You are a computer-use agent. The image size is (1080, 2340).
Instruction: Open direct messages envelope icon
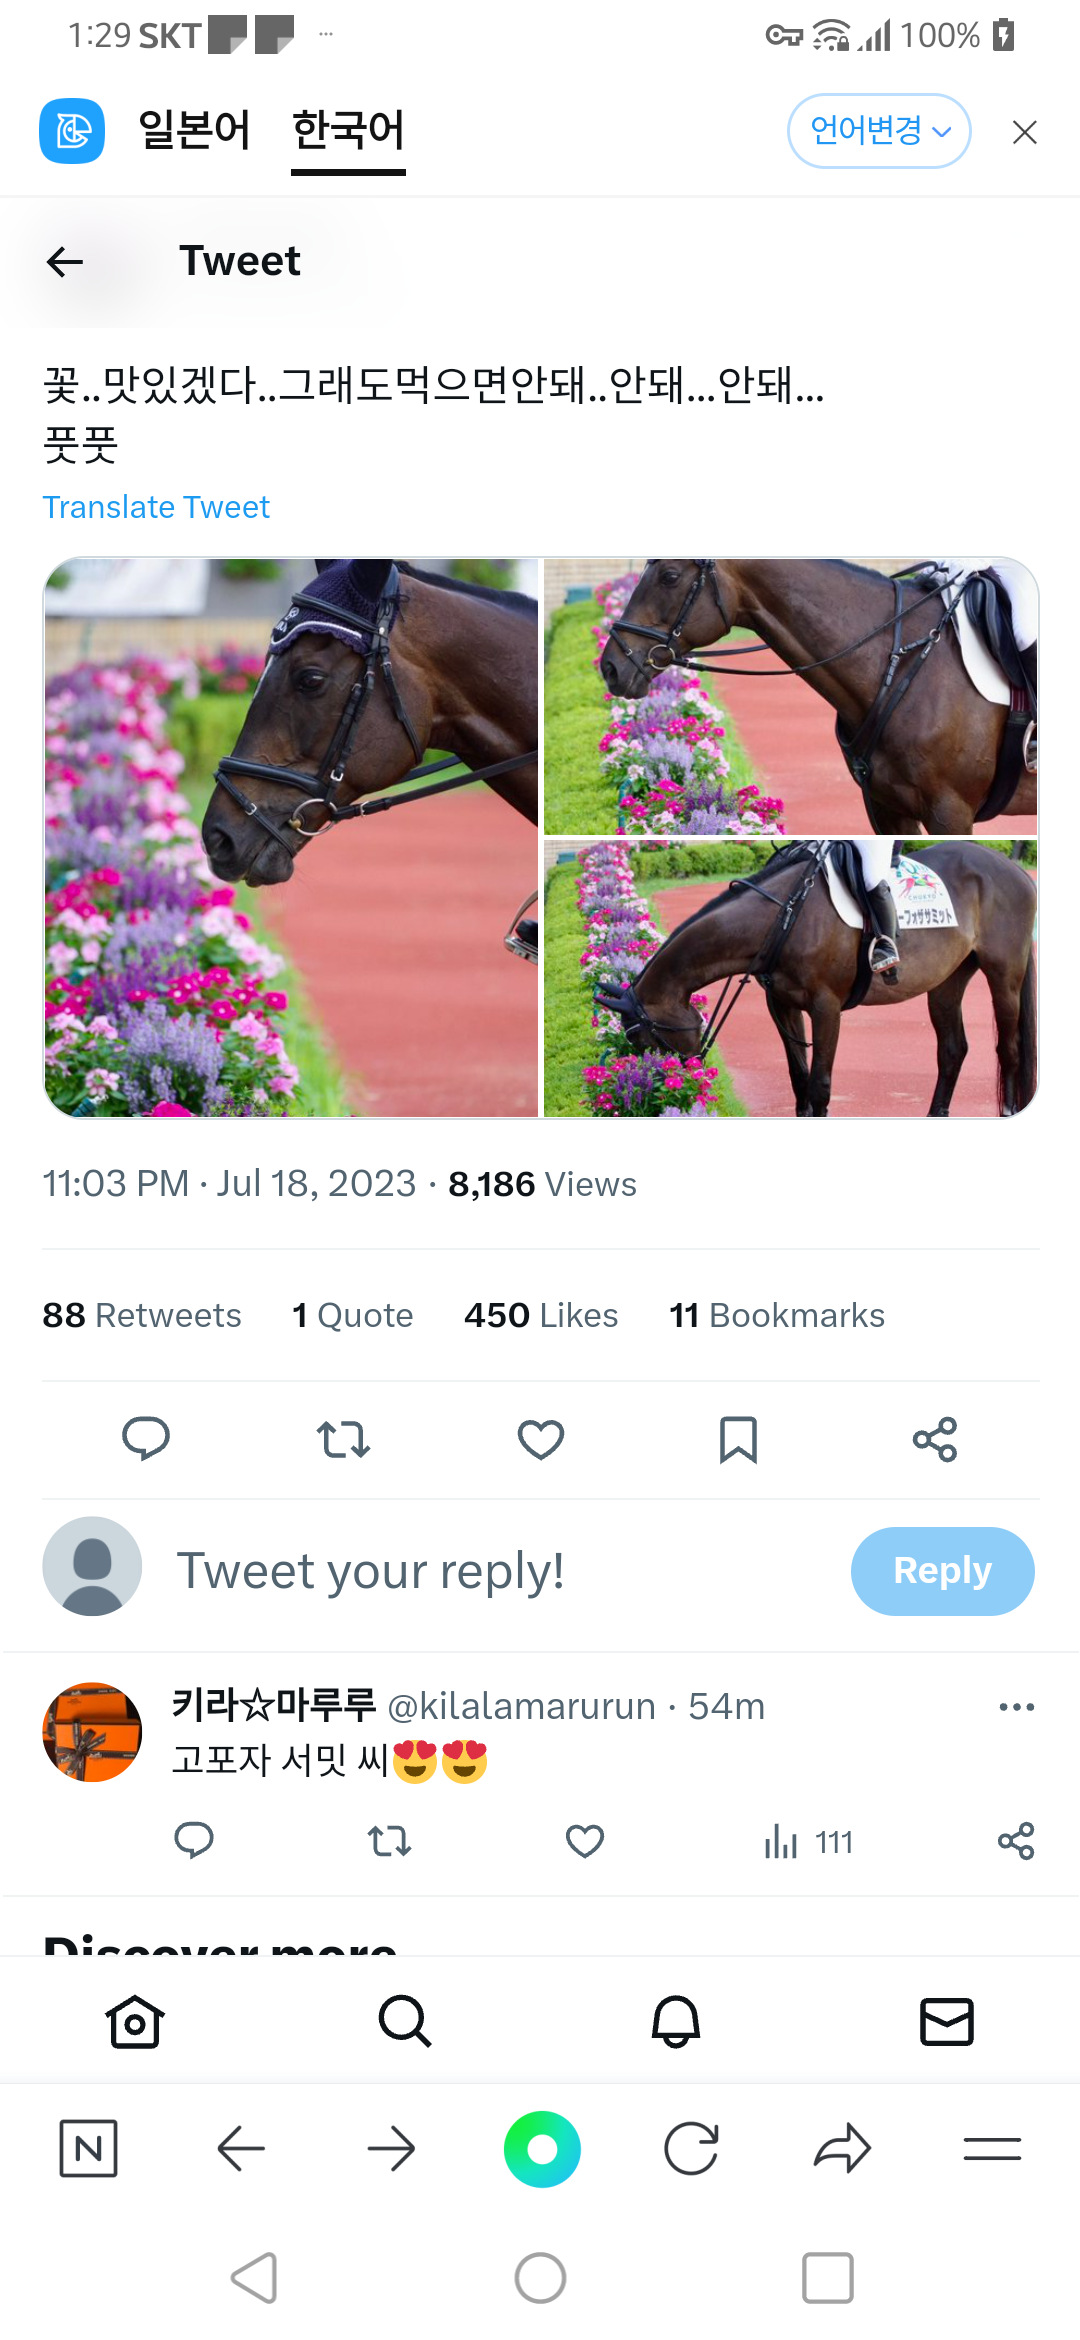946,2022
